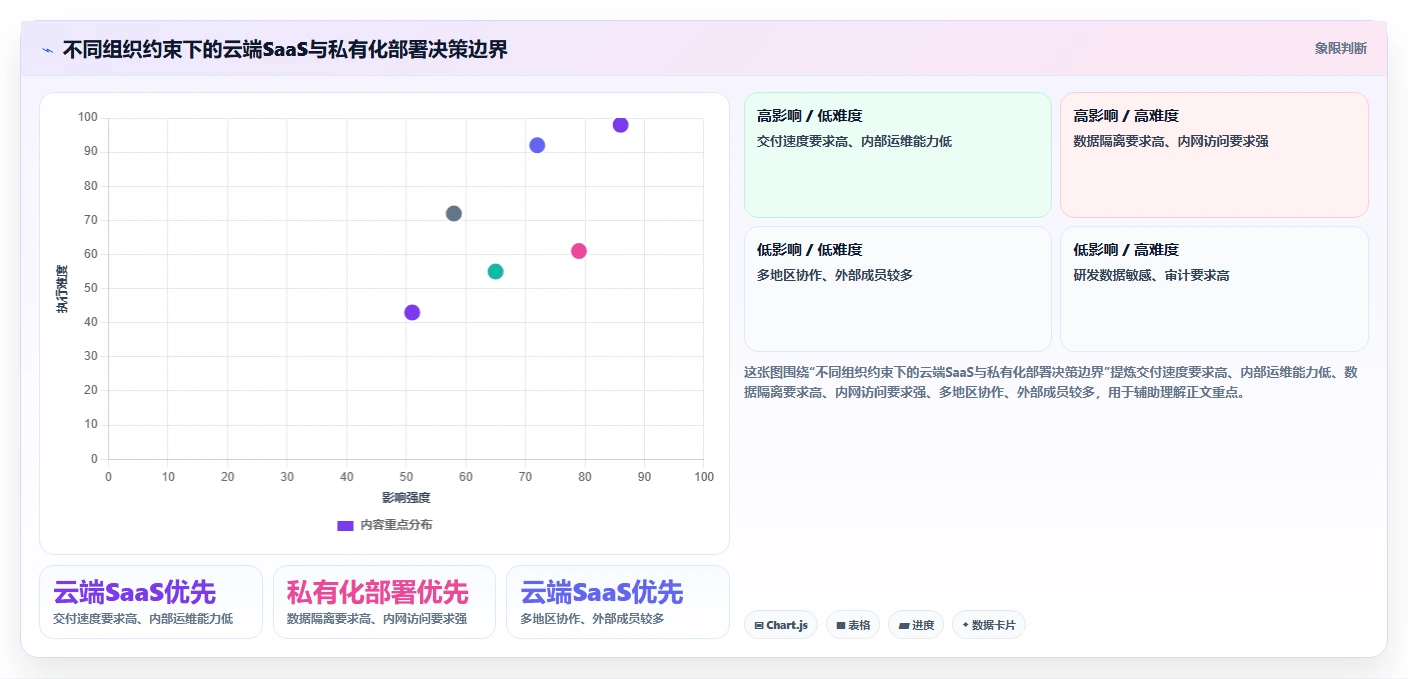Select the gray data point at impact 58
The image size is (1408, 679).
pos(454,213)
